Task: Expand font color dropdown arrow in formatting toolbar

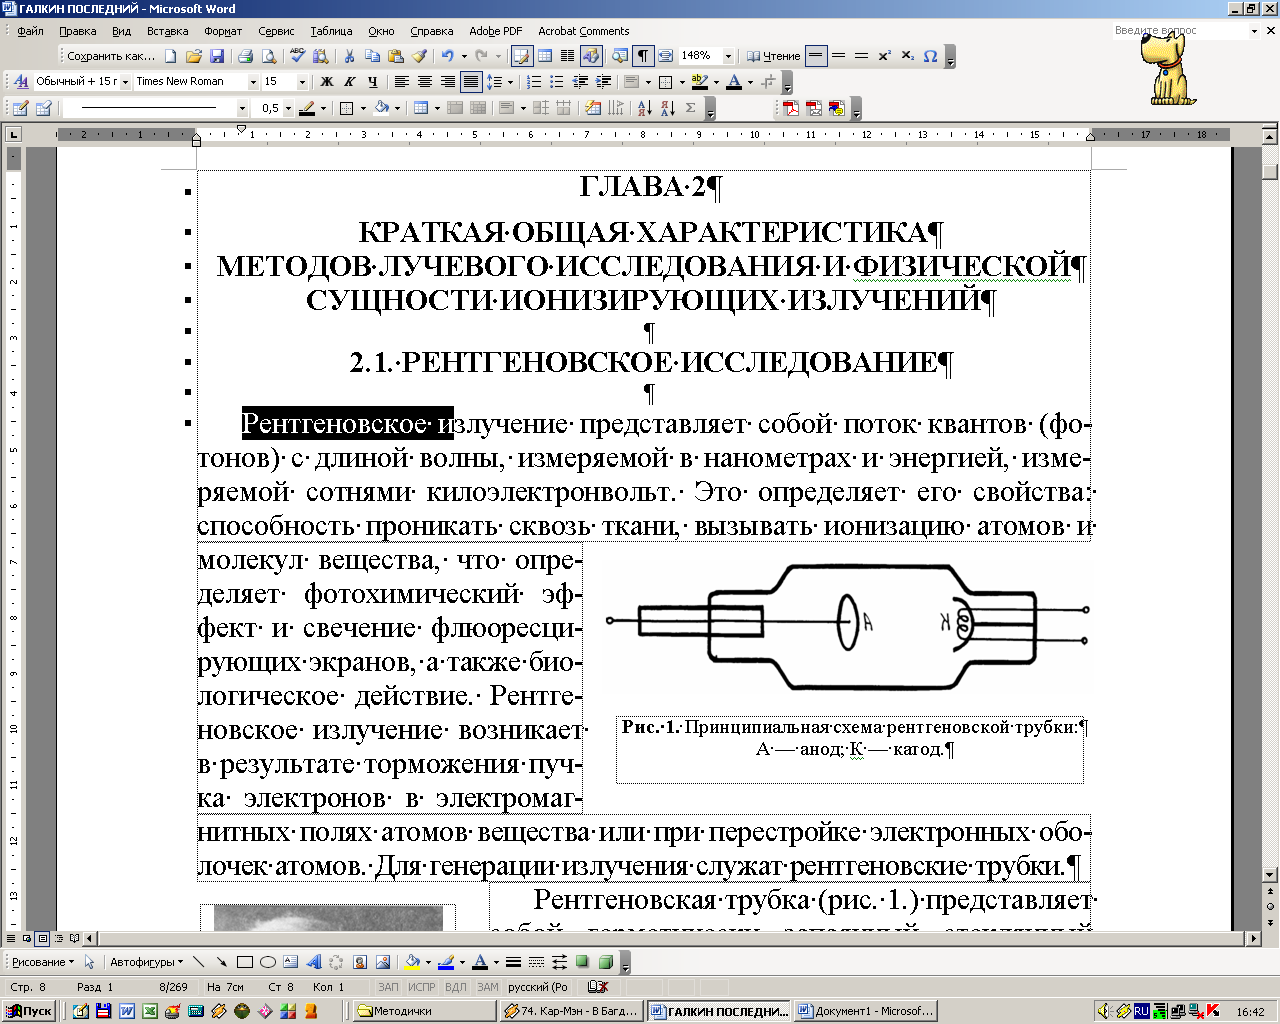Action: (750, 82)
